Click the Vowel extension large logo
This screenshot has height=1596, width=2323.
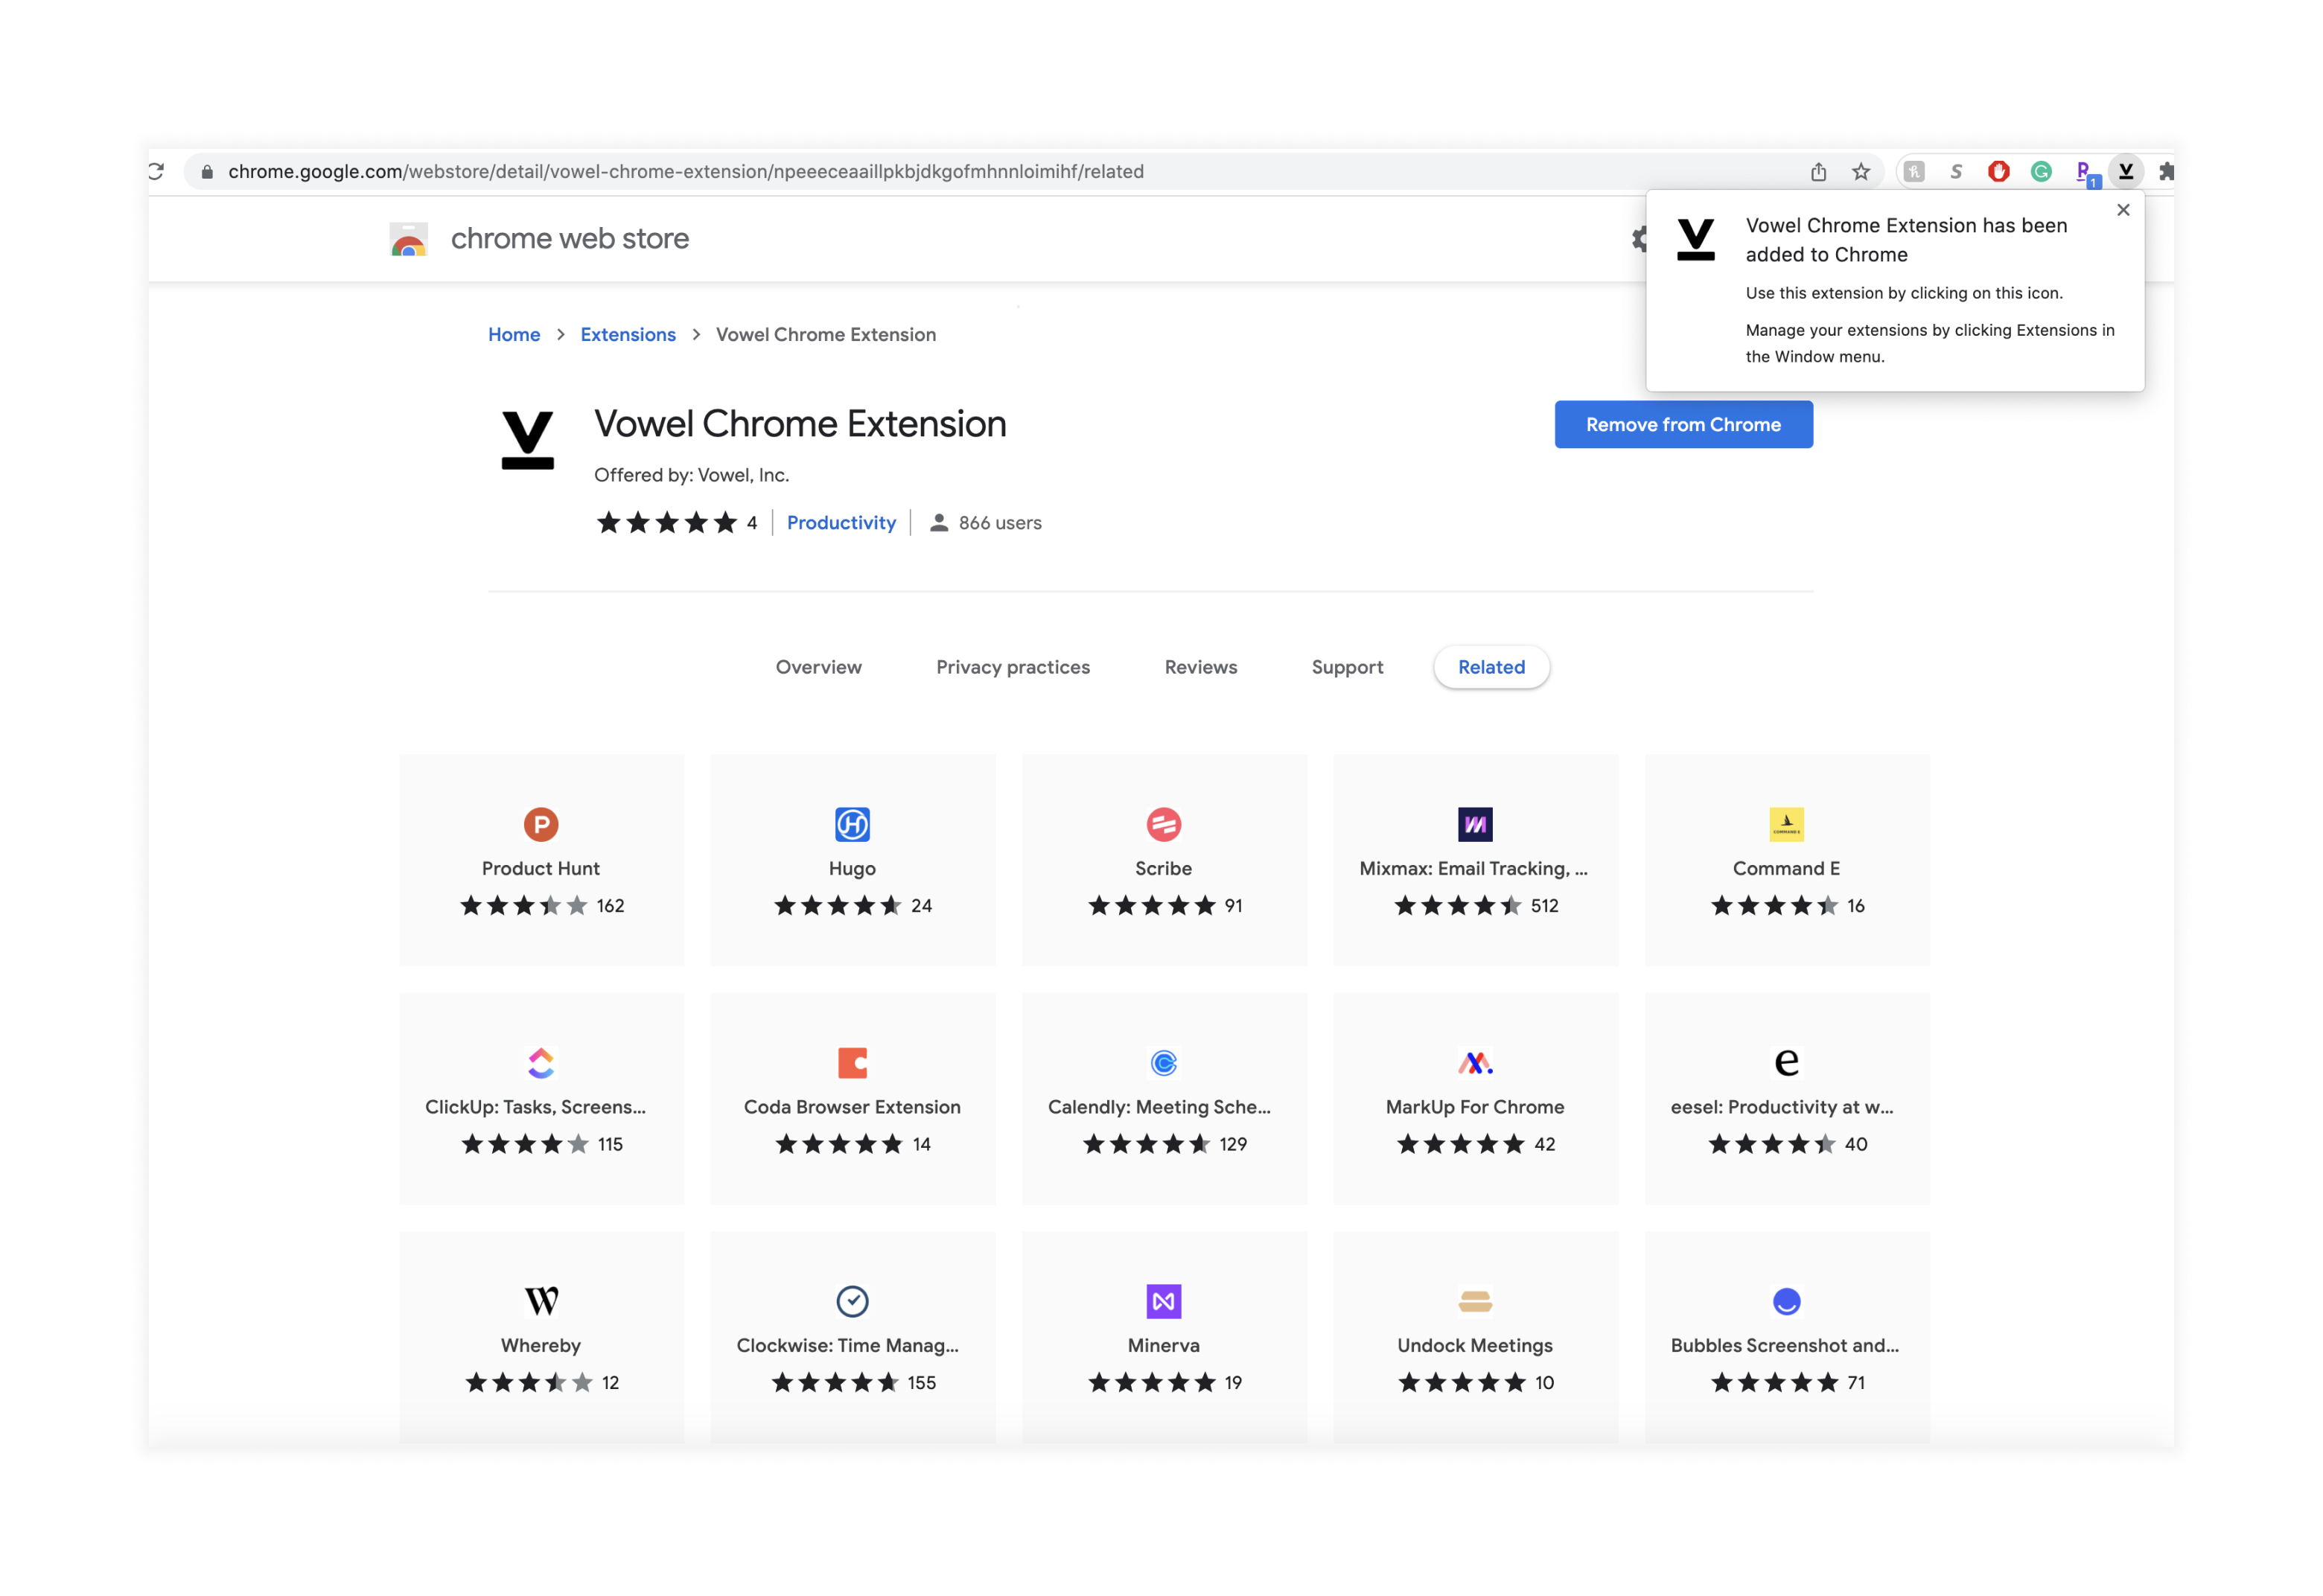point(527,440)
